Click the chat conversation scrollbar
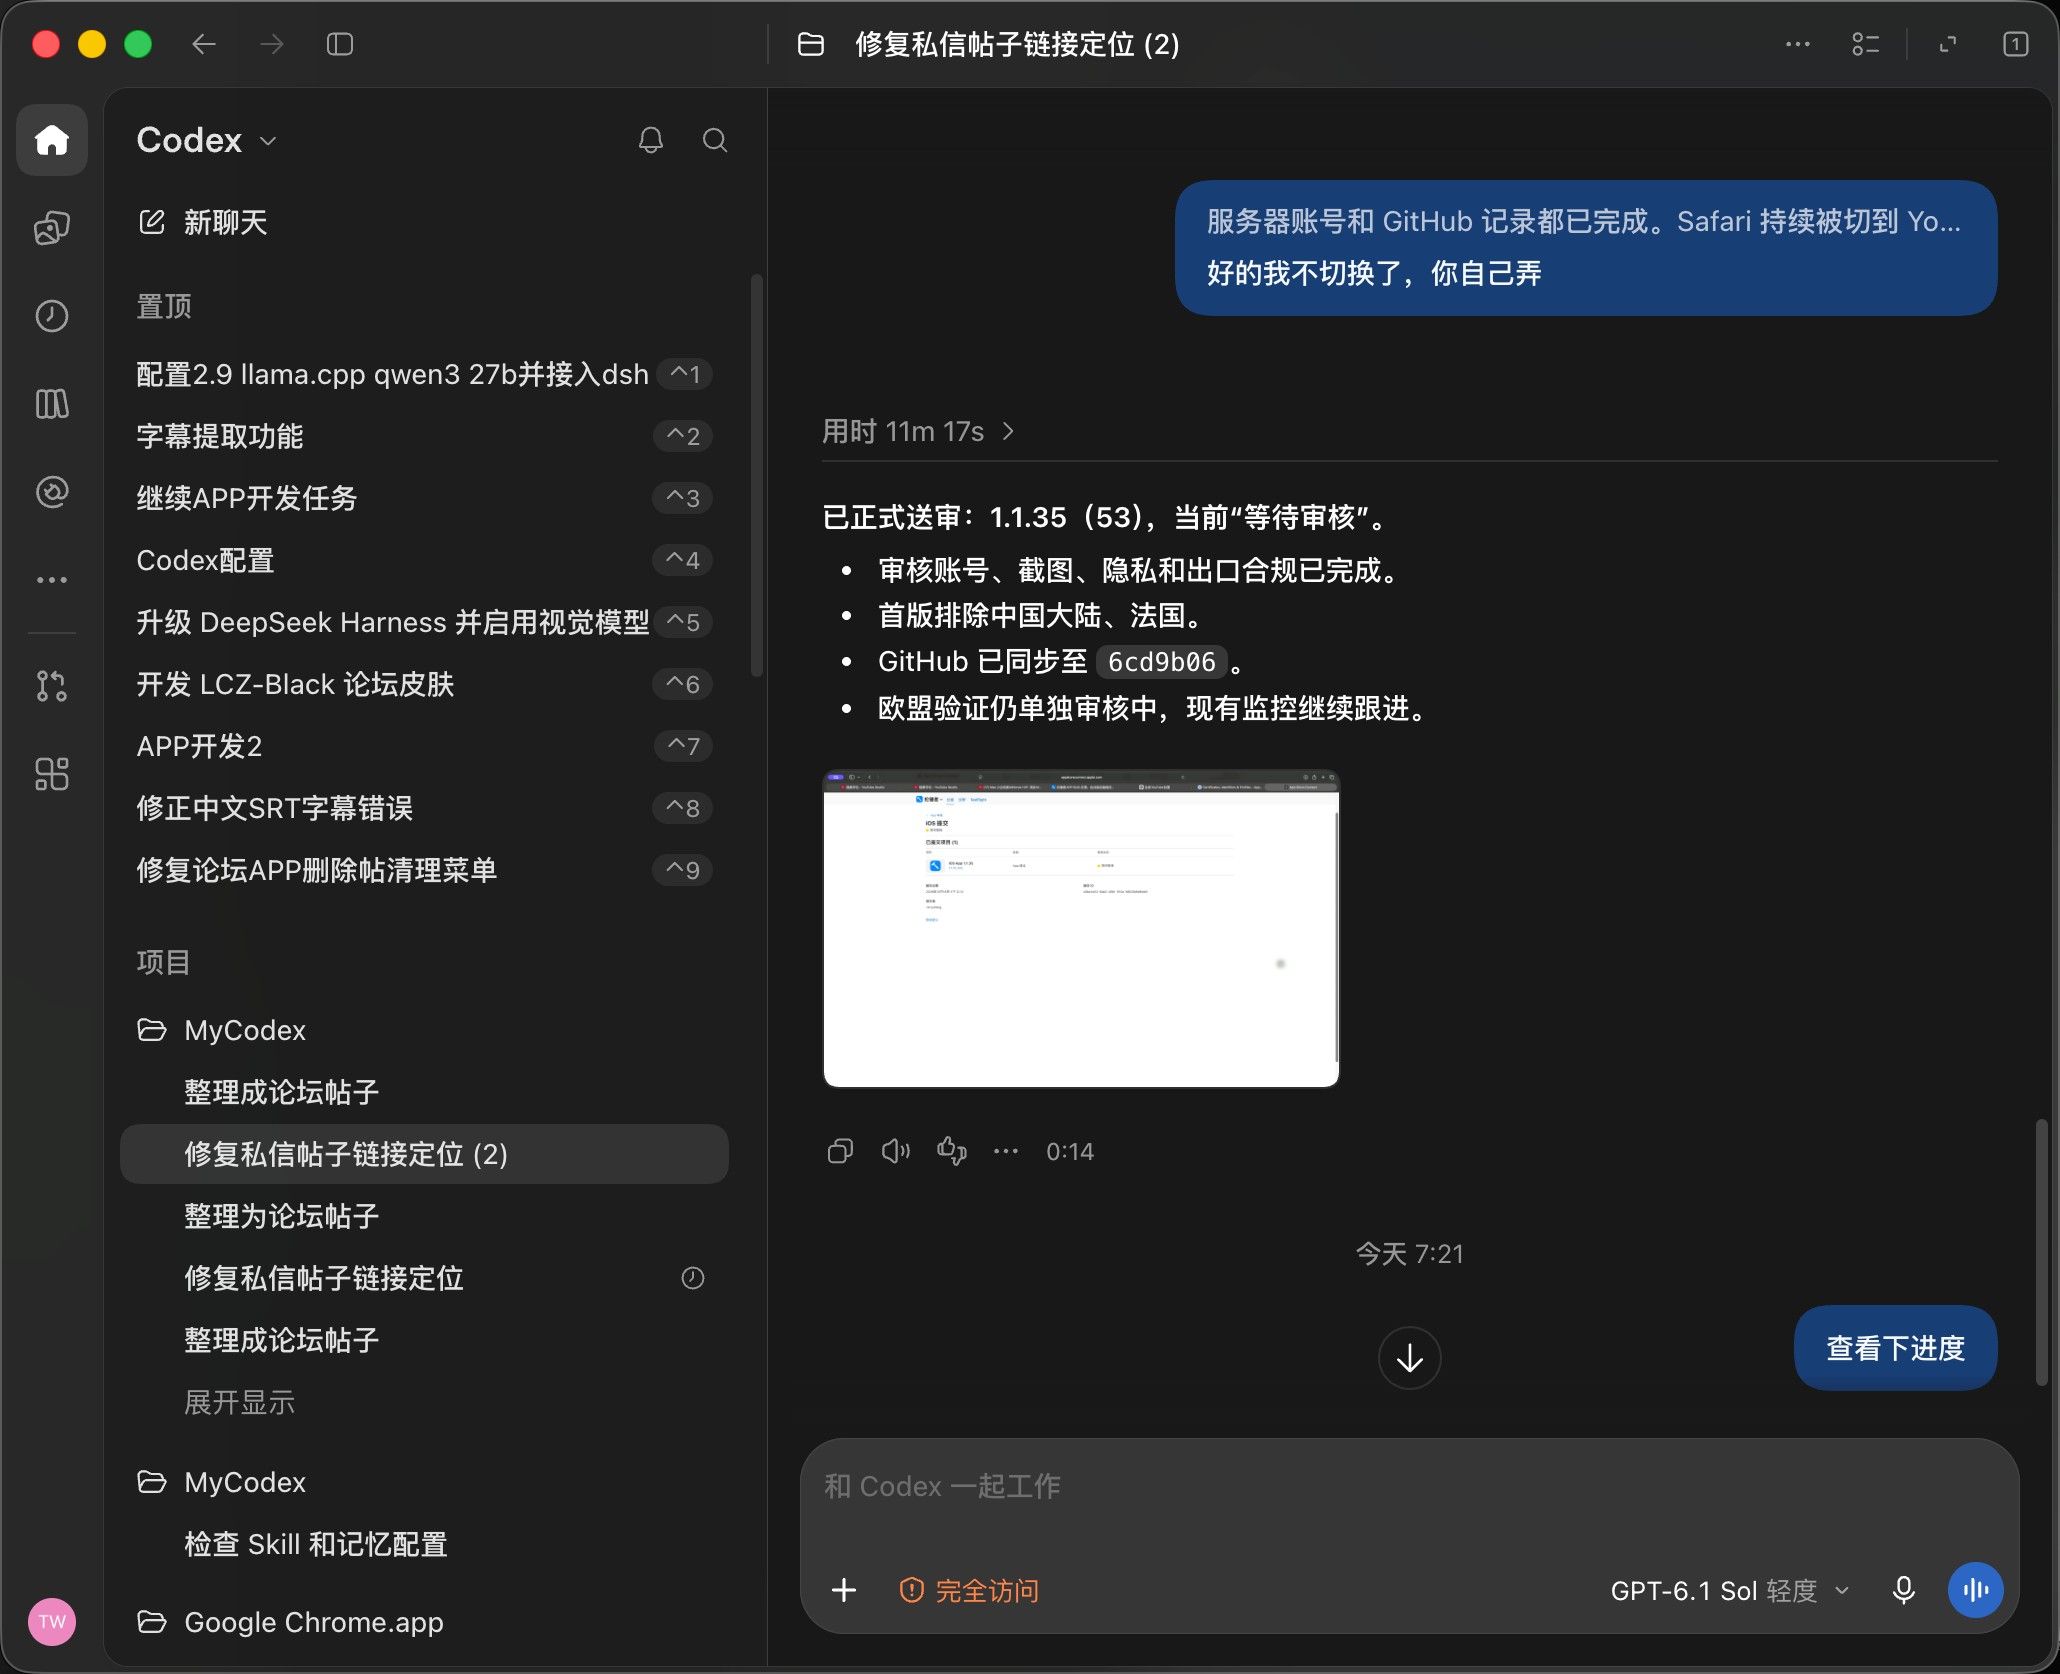 pos(2041,1253)
